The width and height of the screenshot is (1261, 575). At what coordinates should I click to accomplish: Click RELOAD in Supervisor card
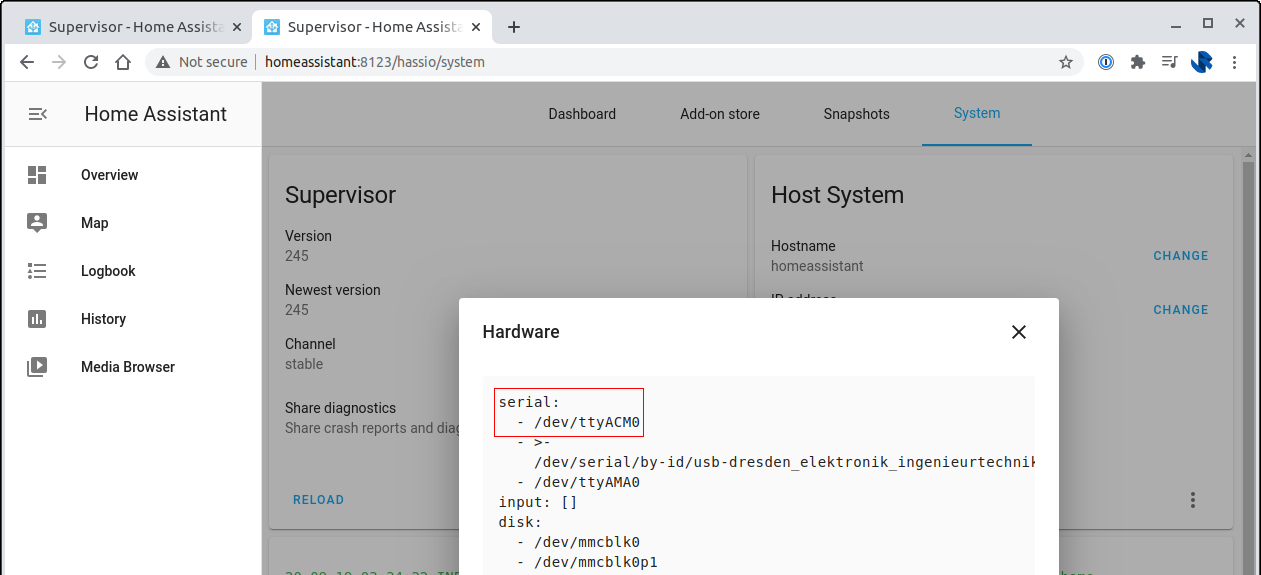pos(318,500)
